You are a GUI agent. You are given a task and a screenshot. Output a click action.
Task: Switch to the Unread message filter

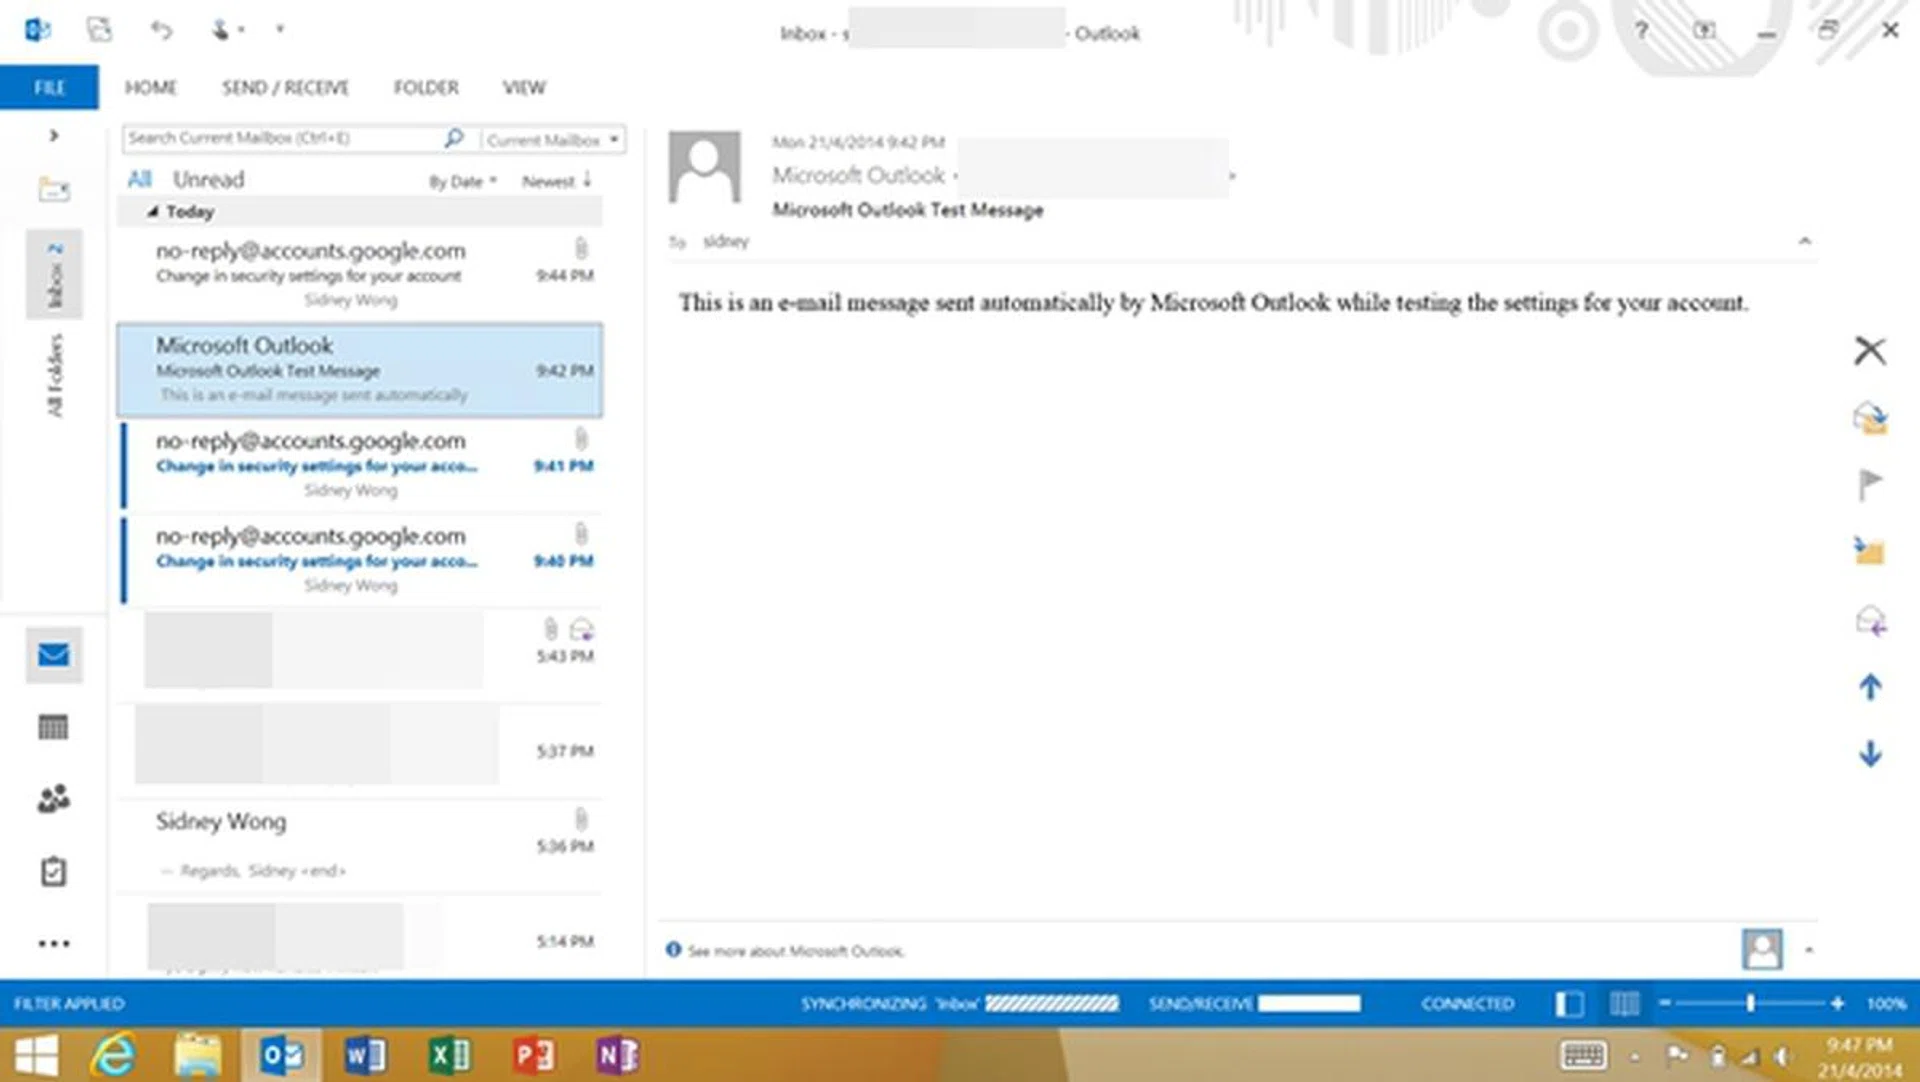(208, 179)
